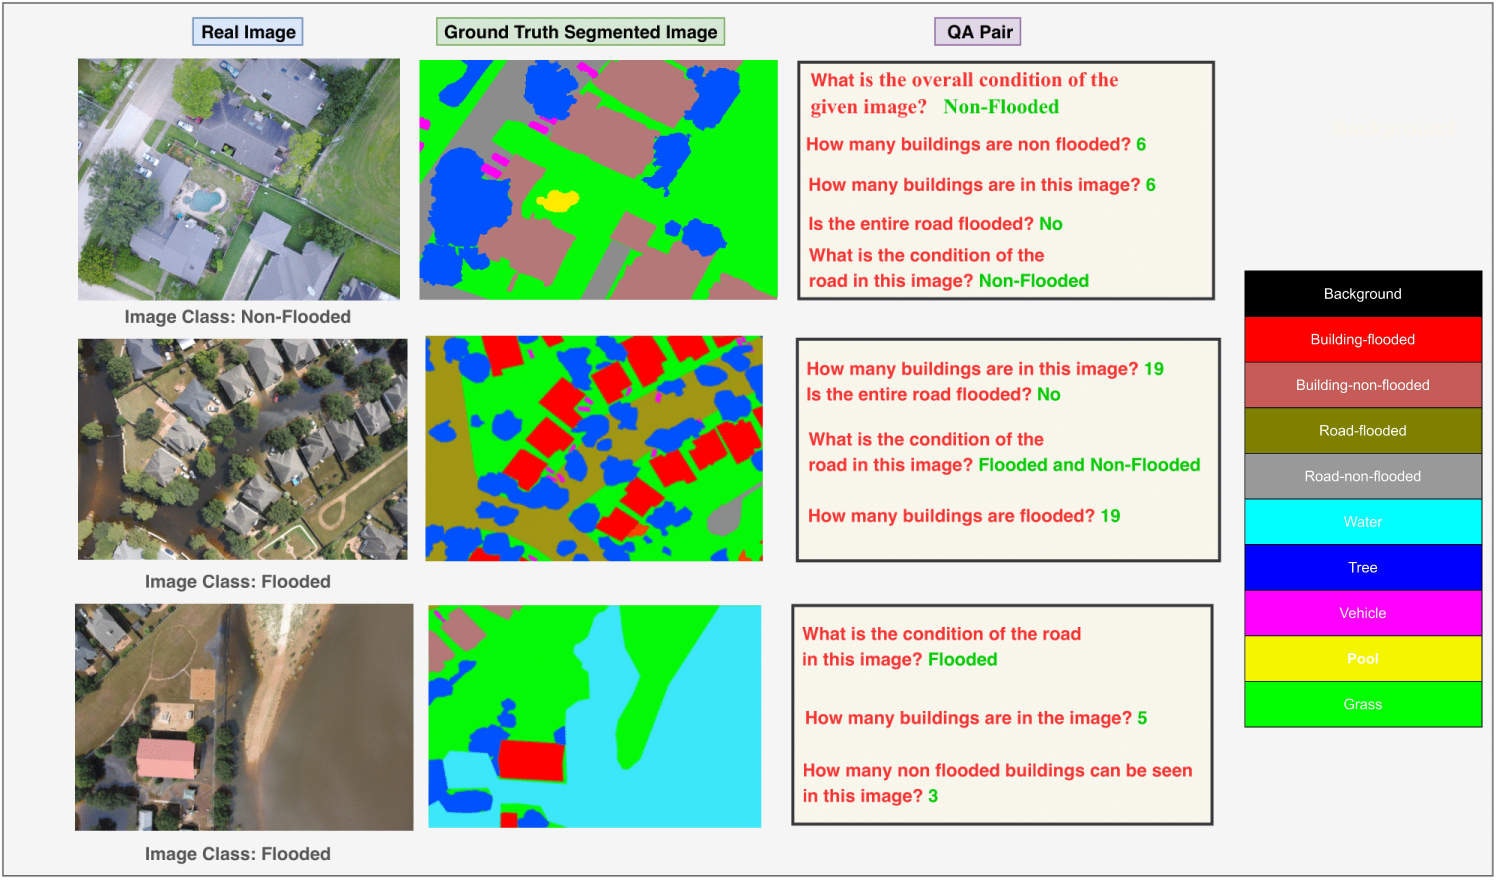The width and height of the screenshot is (1497, 880).
Task: Select the Road-non-flooded gray swatch
Action: [1363, 477]
